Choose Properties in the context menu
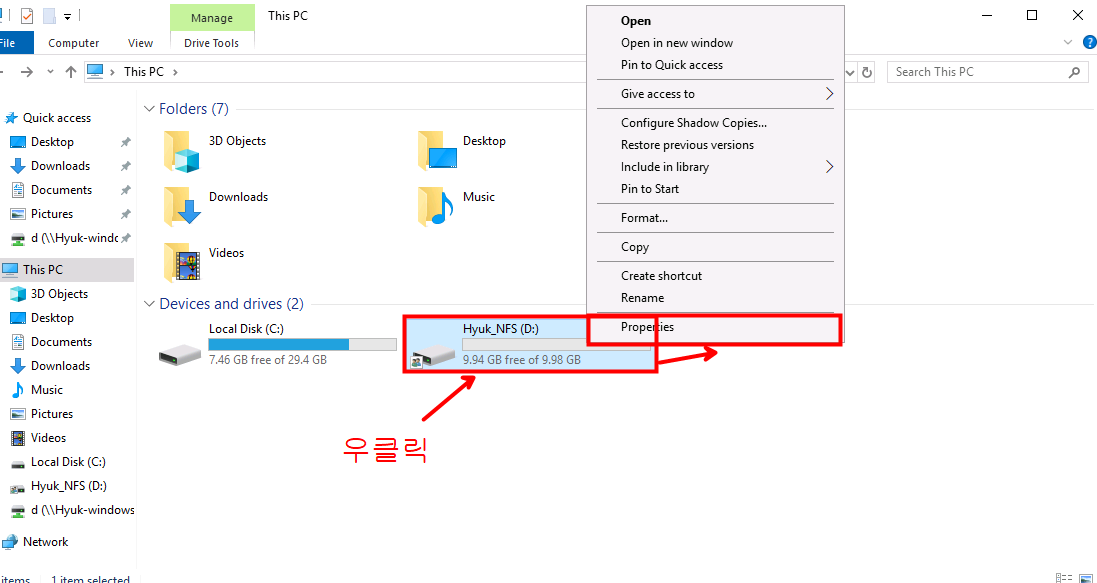The height and width of the screenshot is (583, 1097). [715, 327]
